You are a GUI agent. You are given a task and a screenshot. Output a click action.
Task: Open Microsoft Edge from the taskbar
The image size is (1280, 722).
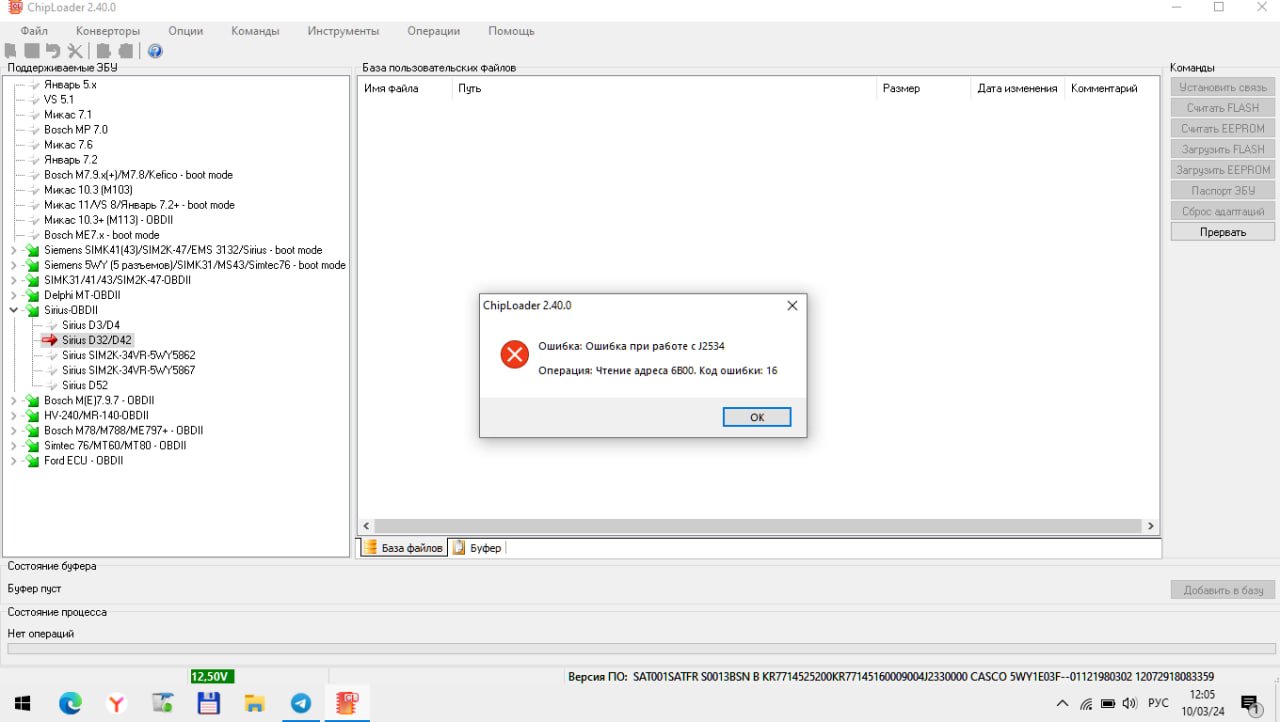pyautogui.click(x=70, y=703)
